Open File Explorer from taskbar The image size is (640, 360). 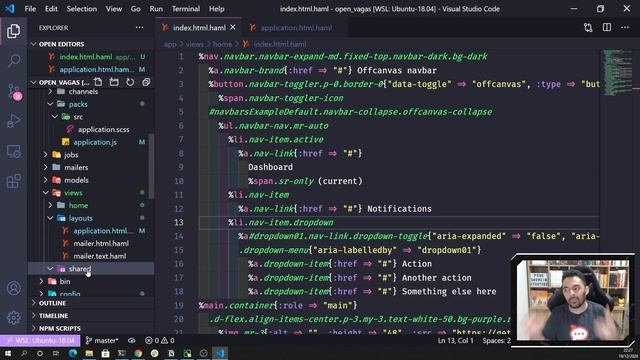coord(89,353)
